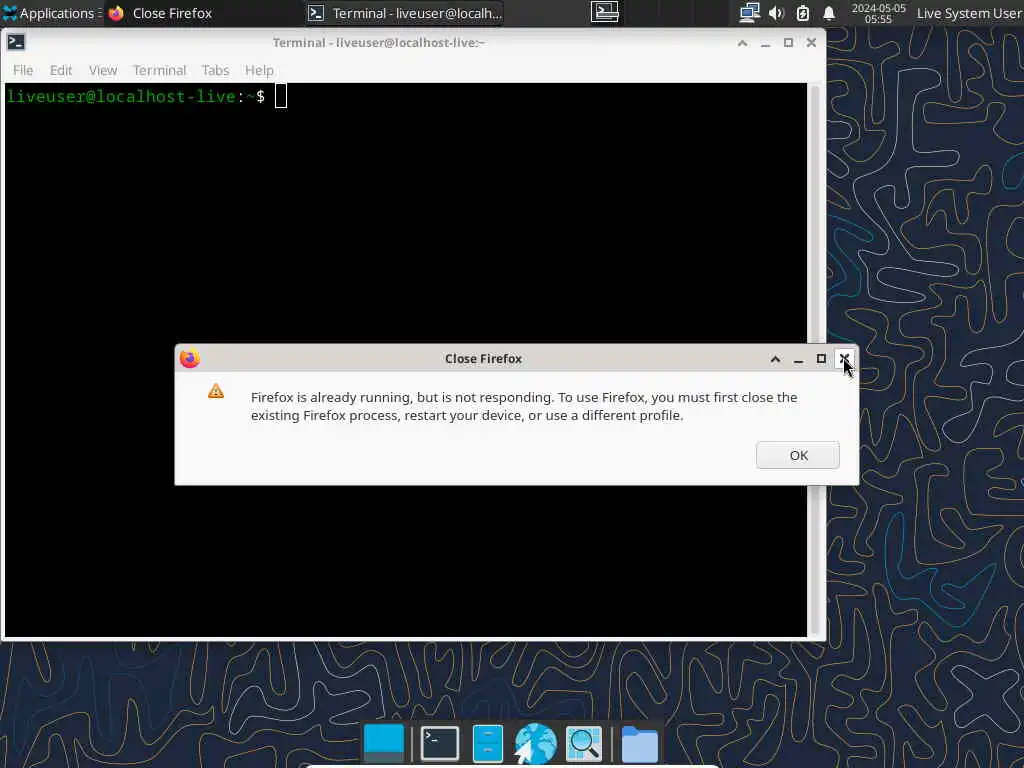The width and height of the screenshot is (1024, 768).
Task: Shade the Terminal window with up arrow
Action: 743,43
